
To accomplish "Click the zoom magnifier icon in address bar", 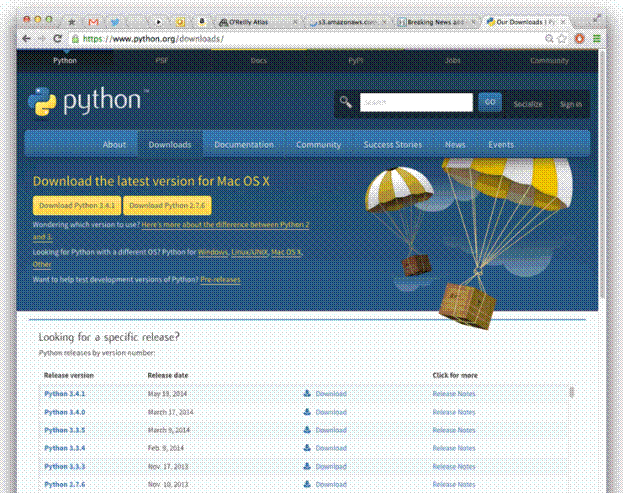I will point(549,39).
